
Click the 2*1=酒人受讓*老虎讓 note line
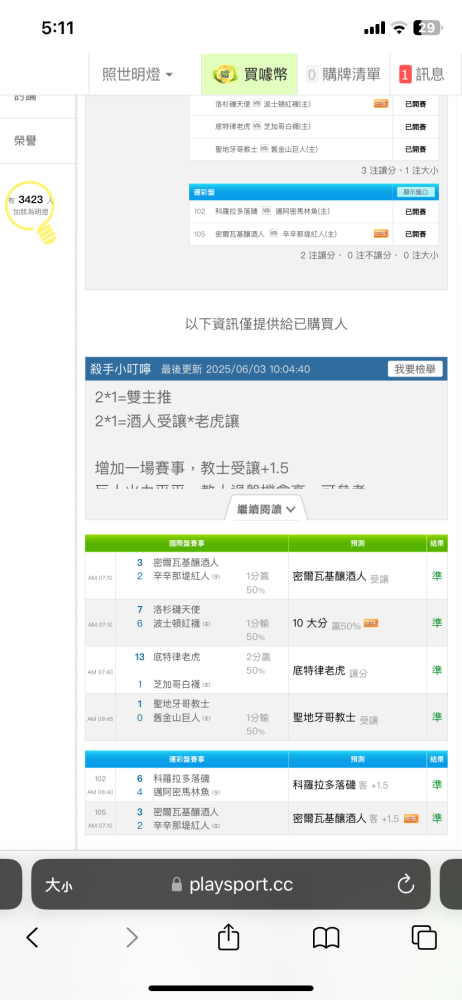167,422
